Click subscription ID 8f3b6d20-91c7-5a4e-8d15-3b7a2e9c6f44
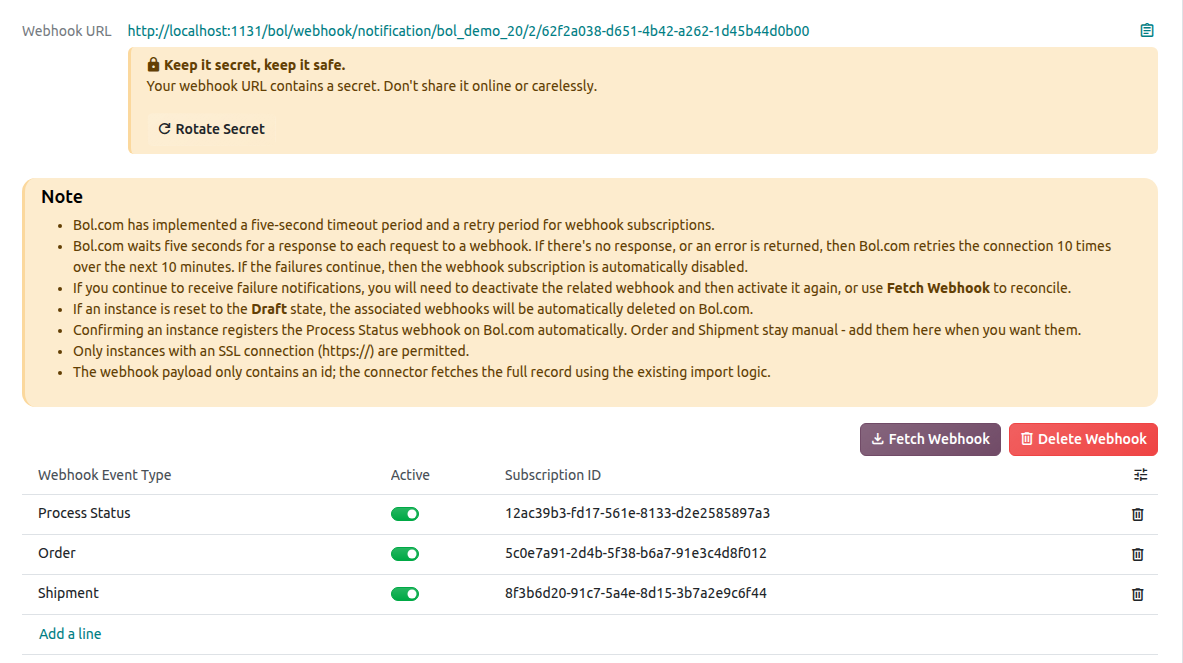Viewport: 1183px width, 663px height. click(636, 593)
